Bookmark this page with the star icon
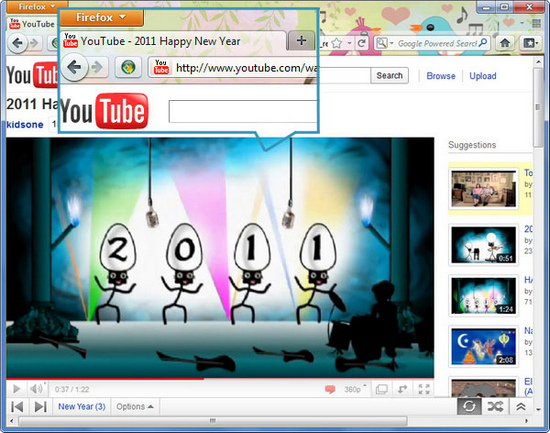The height and width of the screenshot is (433, 550). (336, 43)
